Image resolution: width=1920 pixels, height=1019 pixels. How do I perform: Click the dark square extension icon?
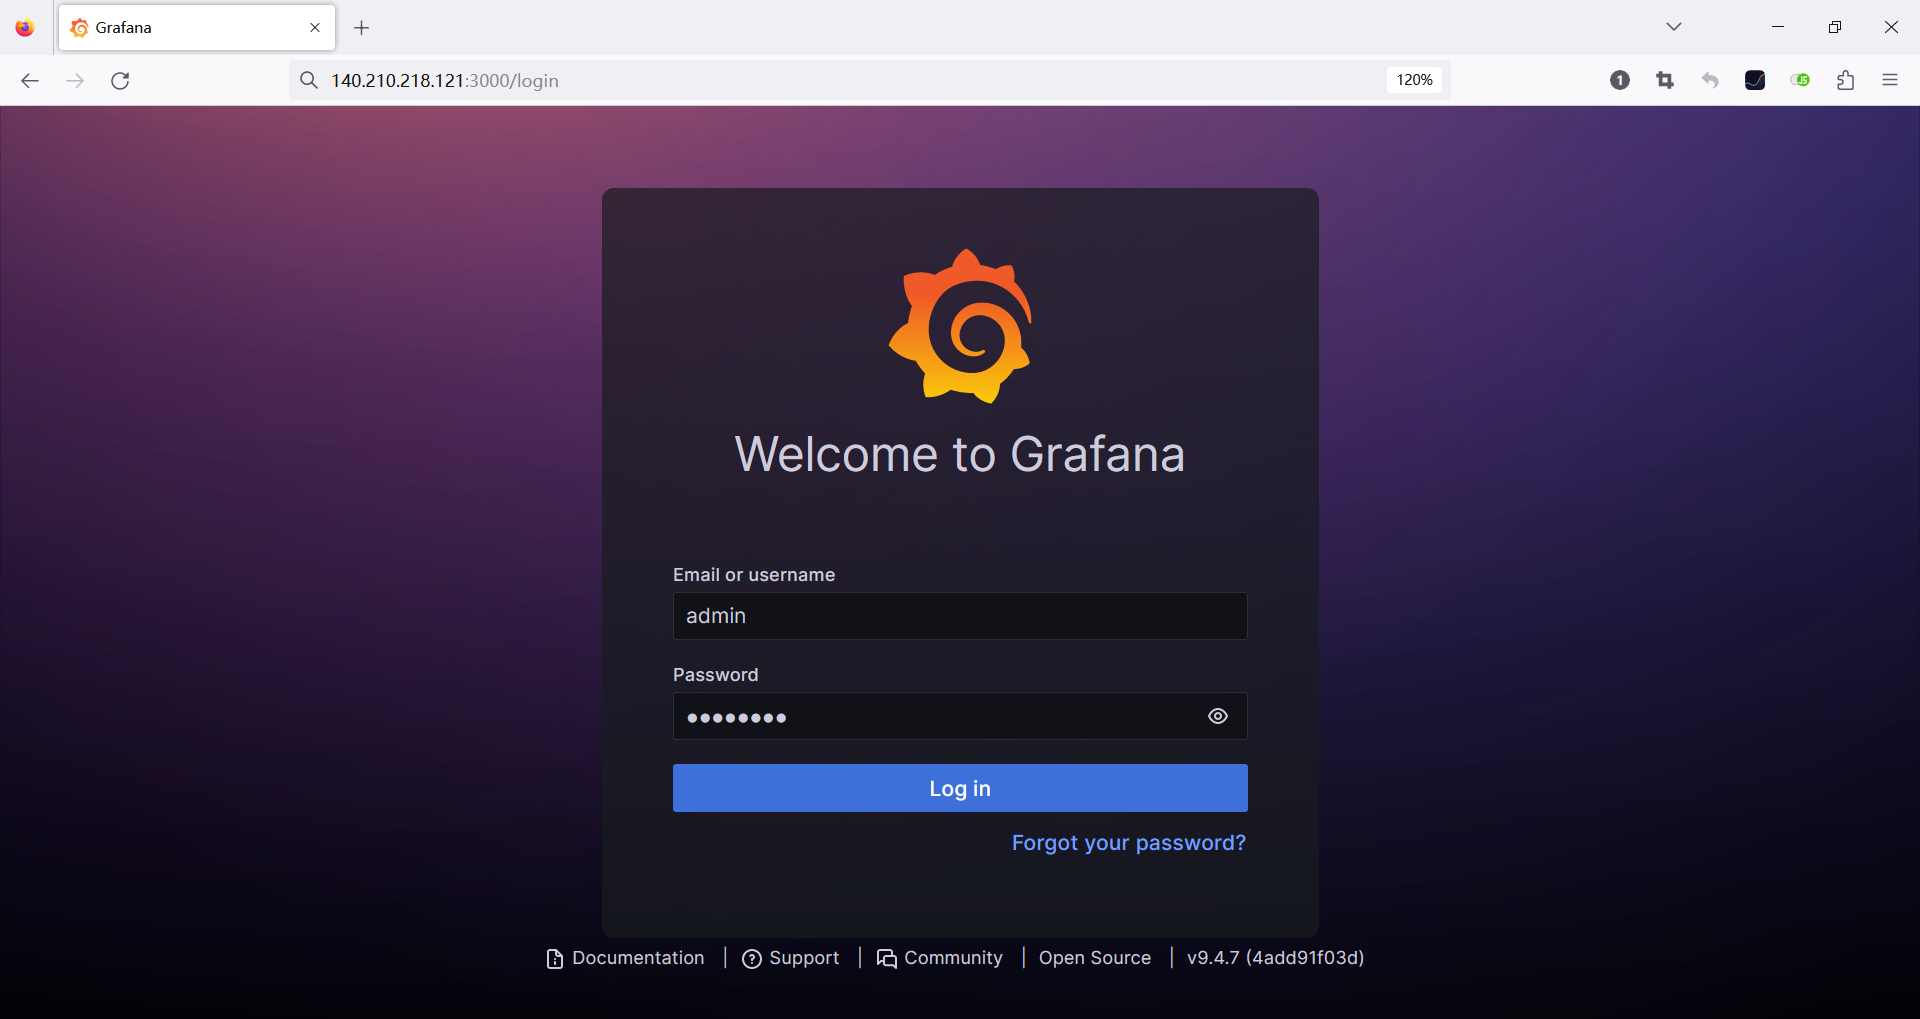(x=1755, y=81)
